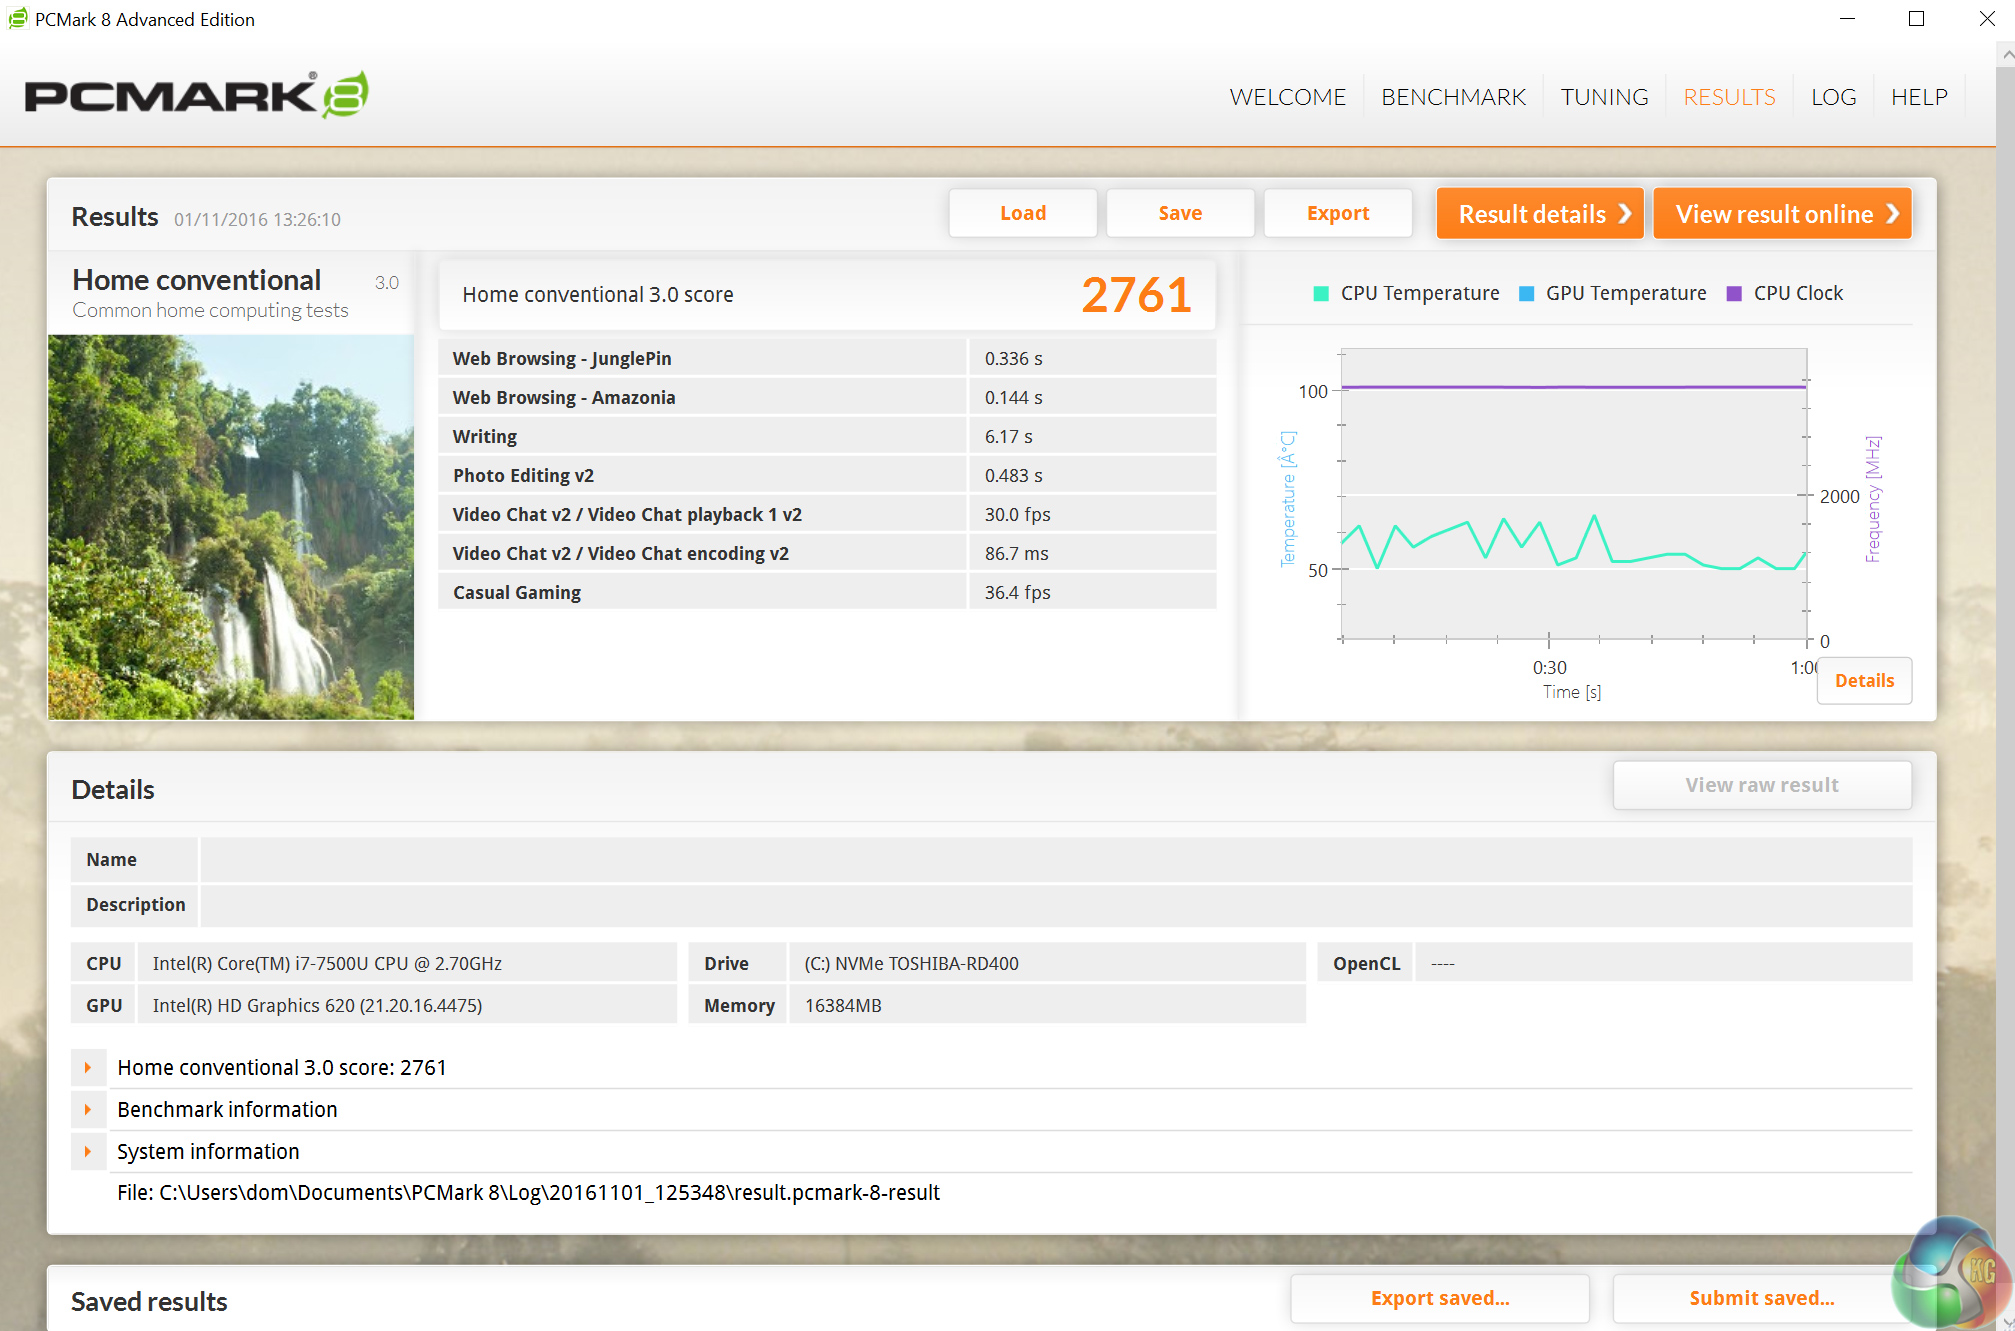This screenshot has height=1331, width=2015.
Task: Click the PCMark 8 logo
Action: point(196,96)
